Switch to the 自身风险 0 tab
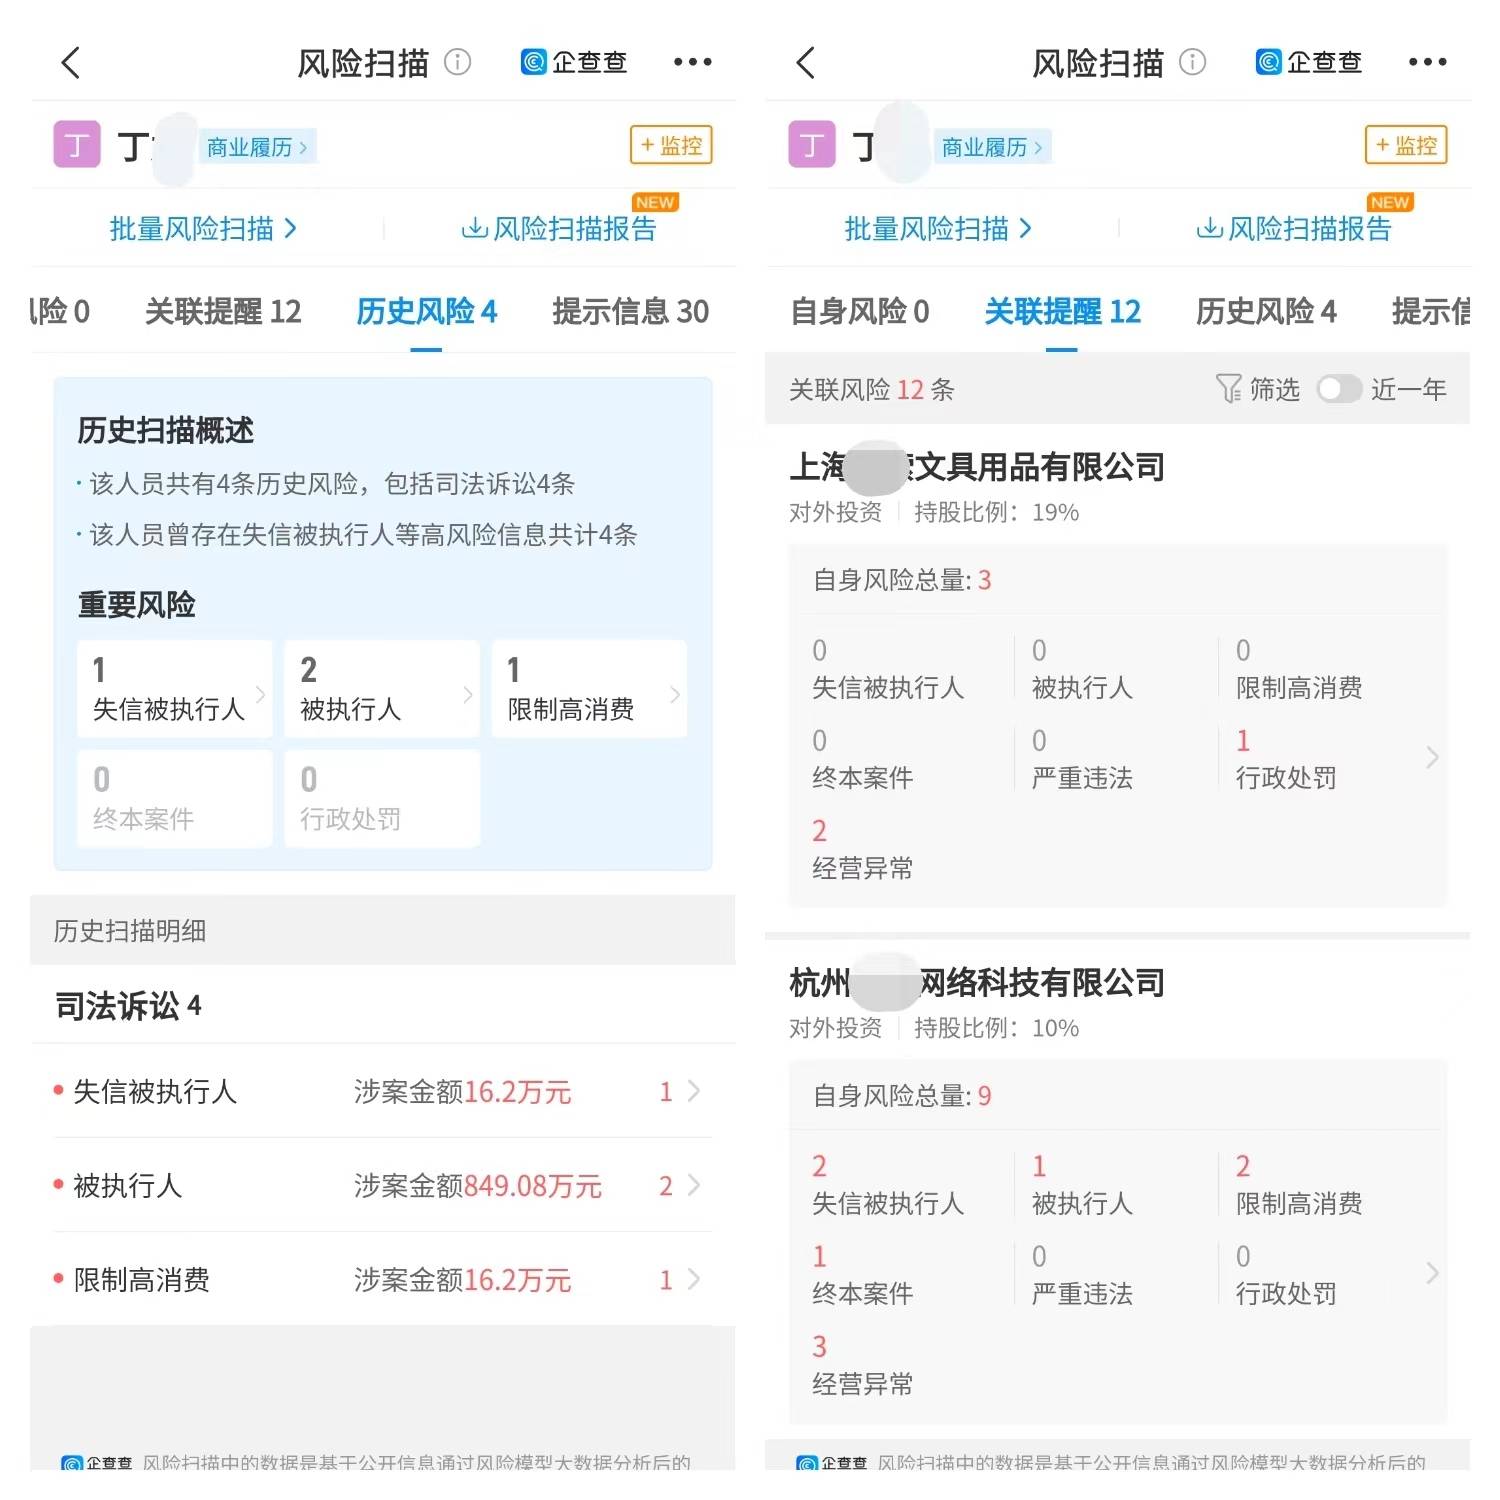 click(x=860, y=312)
